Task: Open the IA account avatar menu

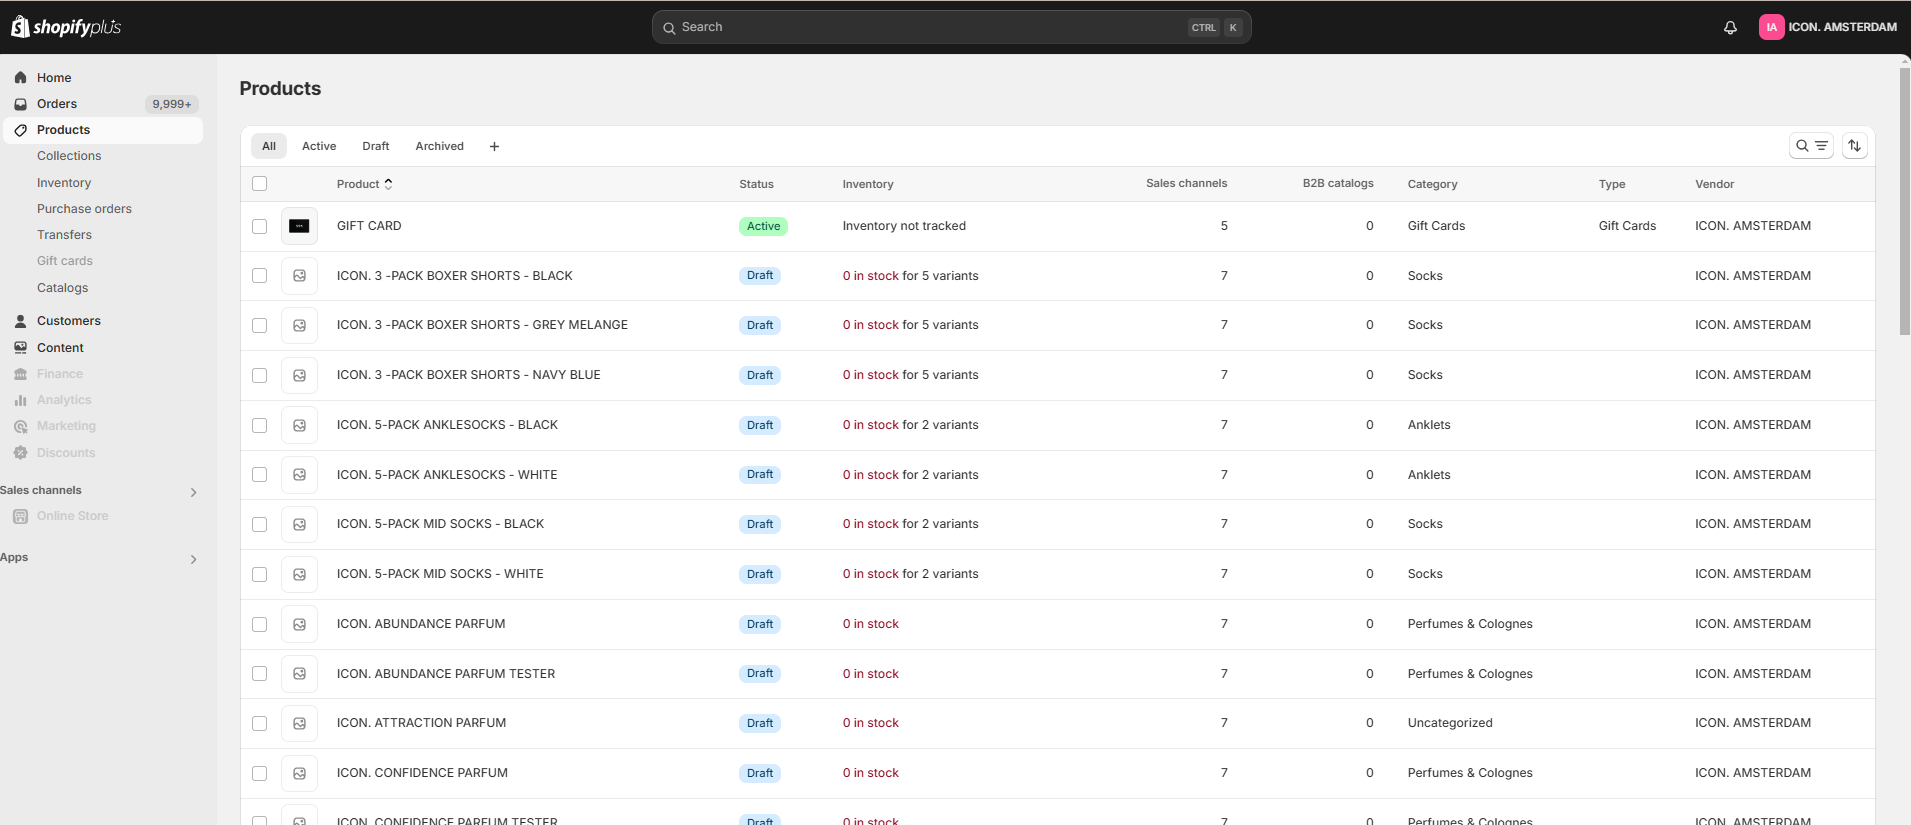Action: [x=1771, y=27]
